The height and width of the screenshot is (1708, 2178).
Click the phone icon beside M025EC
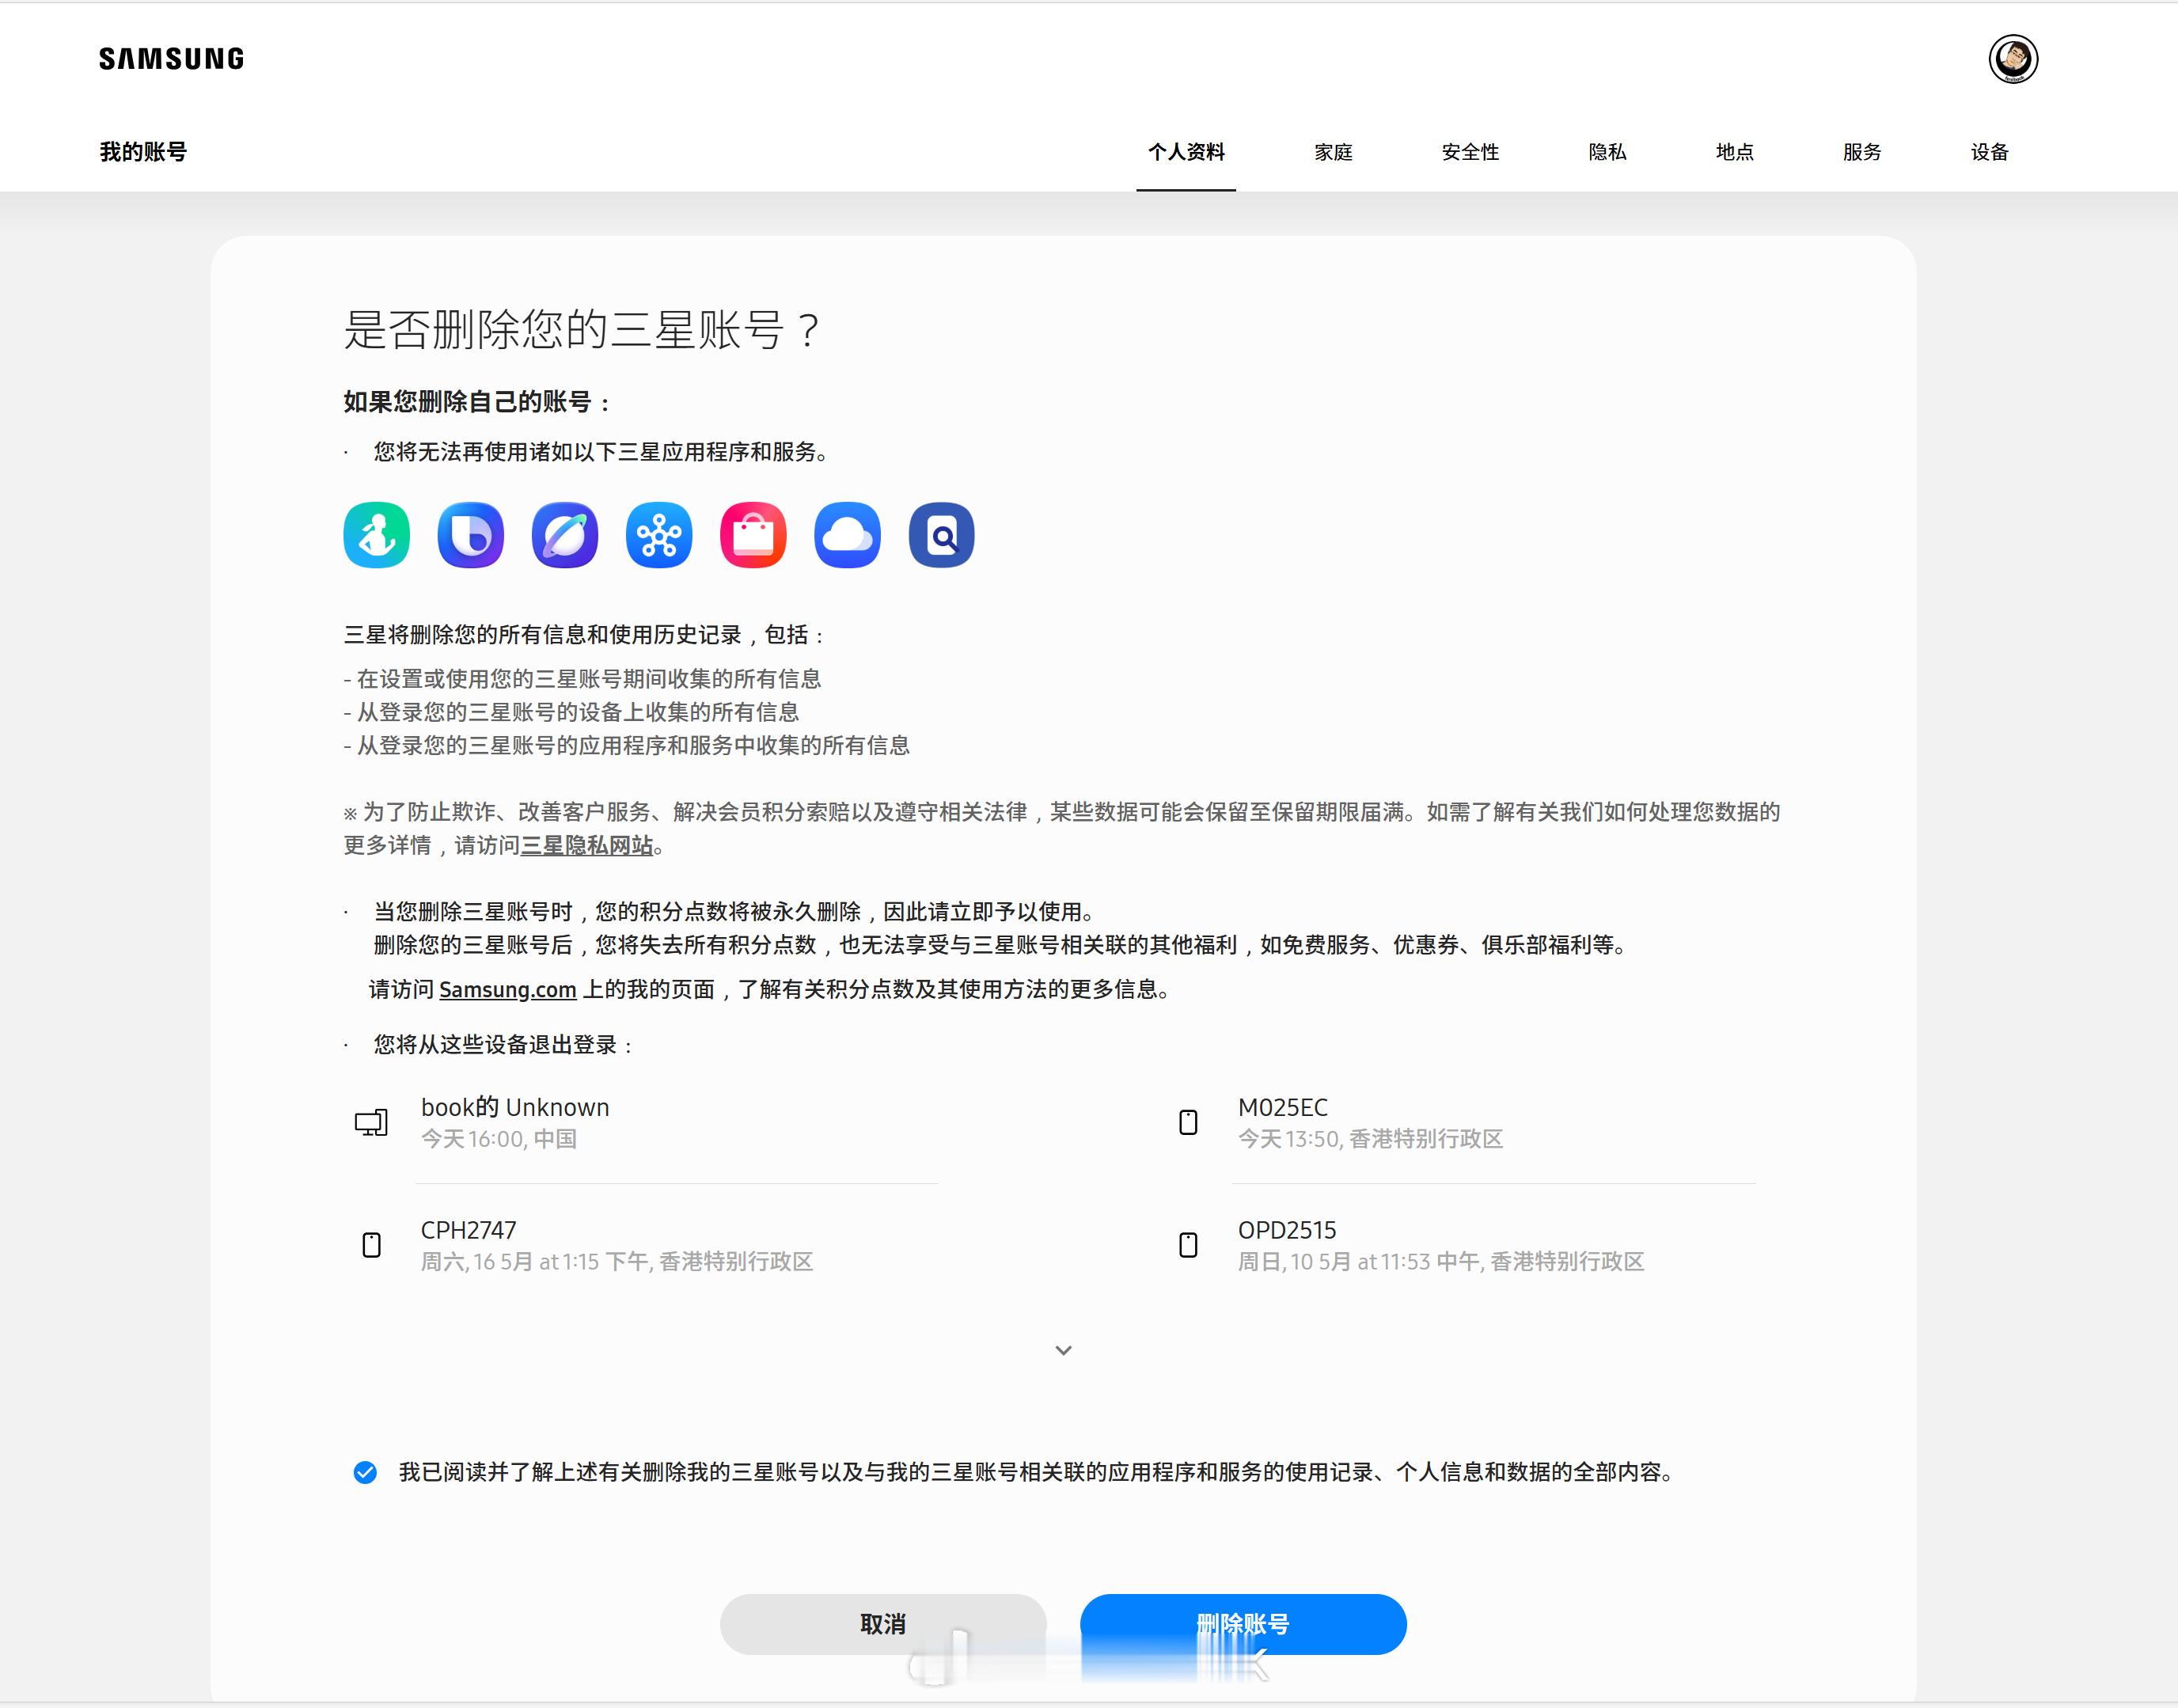(x=1188, y=1123)
